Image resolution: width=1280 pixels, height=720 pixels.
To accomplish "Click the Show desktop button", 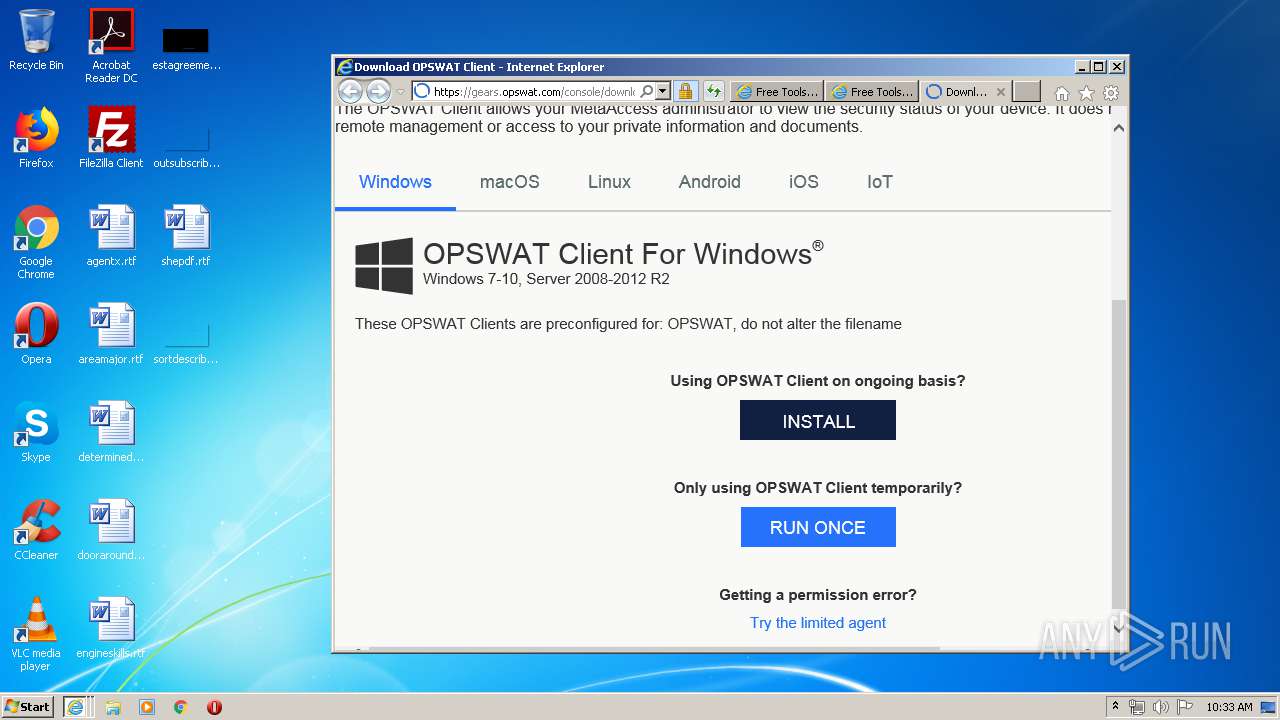I will coord(1270,707).
